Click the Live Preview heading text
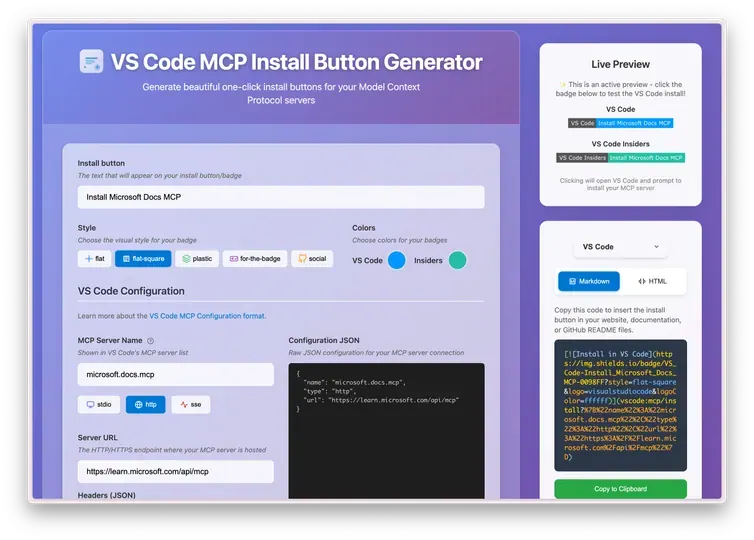 [x=620, y=64]
